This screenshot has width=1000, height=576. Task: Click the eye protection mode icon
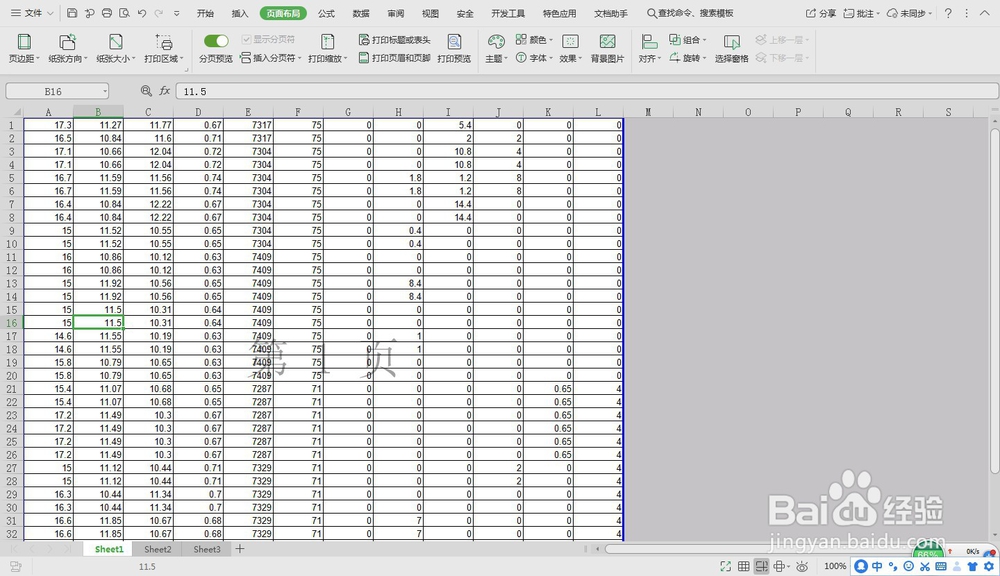click(x=802, y=566)
